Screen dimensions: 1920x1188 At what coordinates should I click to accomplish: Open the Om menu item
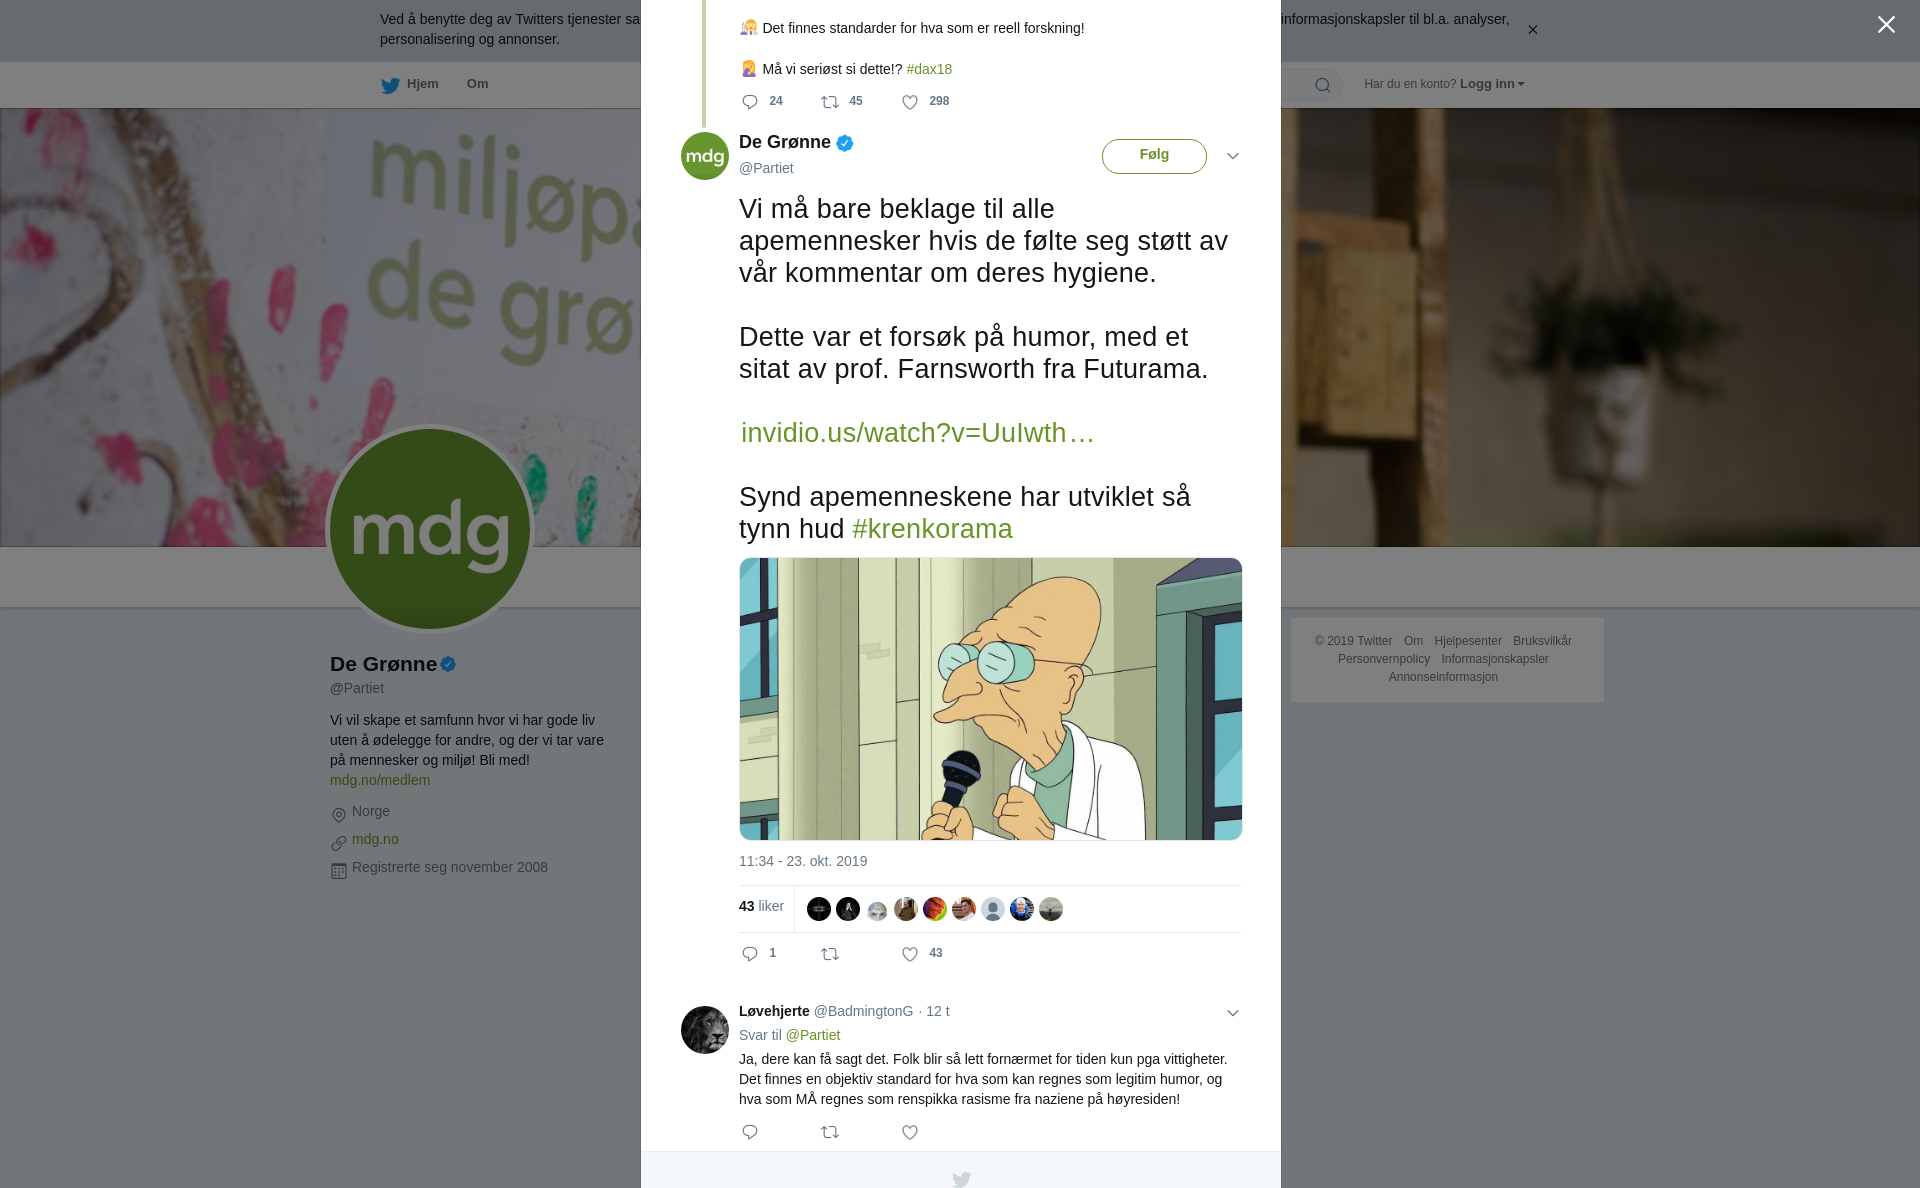pyautogui.click(x=477, y=84)
